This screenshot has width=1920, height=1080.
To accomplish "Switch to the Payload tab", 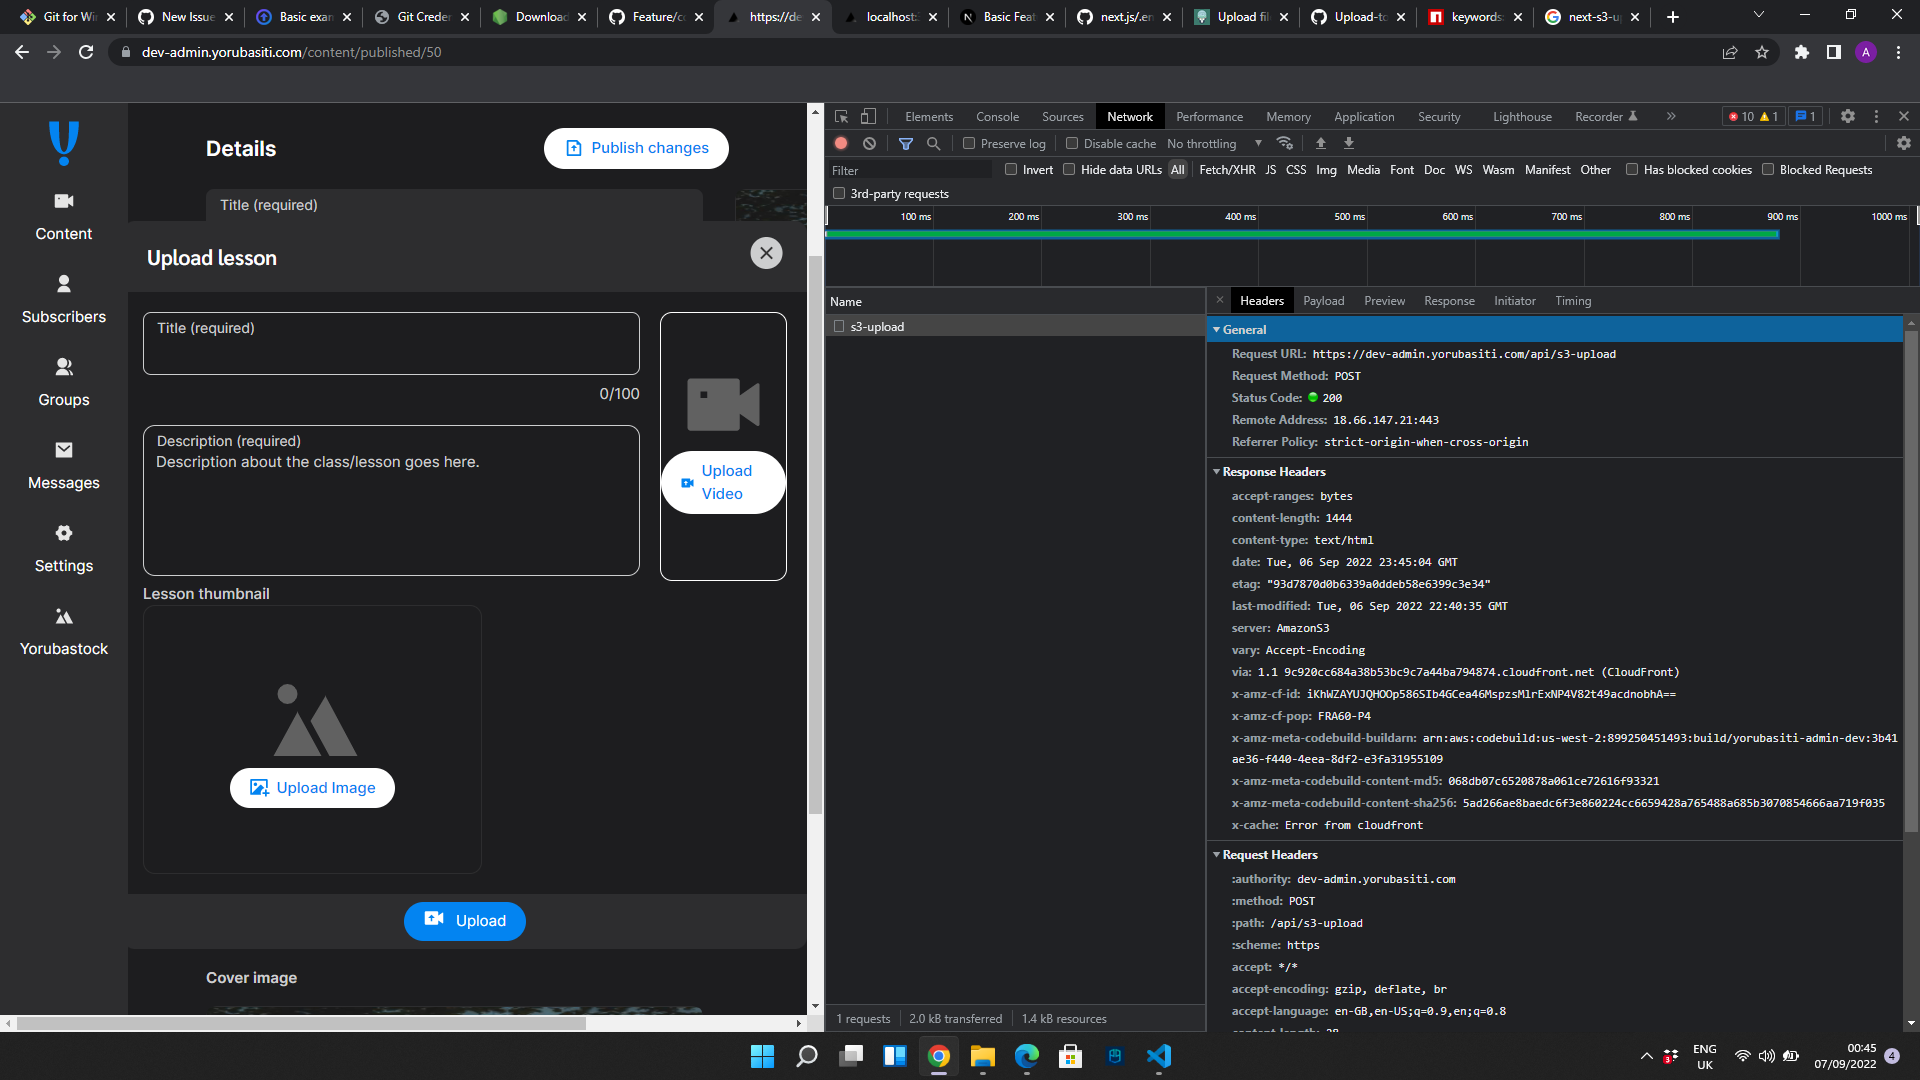I will pos(1323,300).
